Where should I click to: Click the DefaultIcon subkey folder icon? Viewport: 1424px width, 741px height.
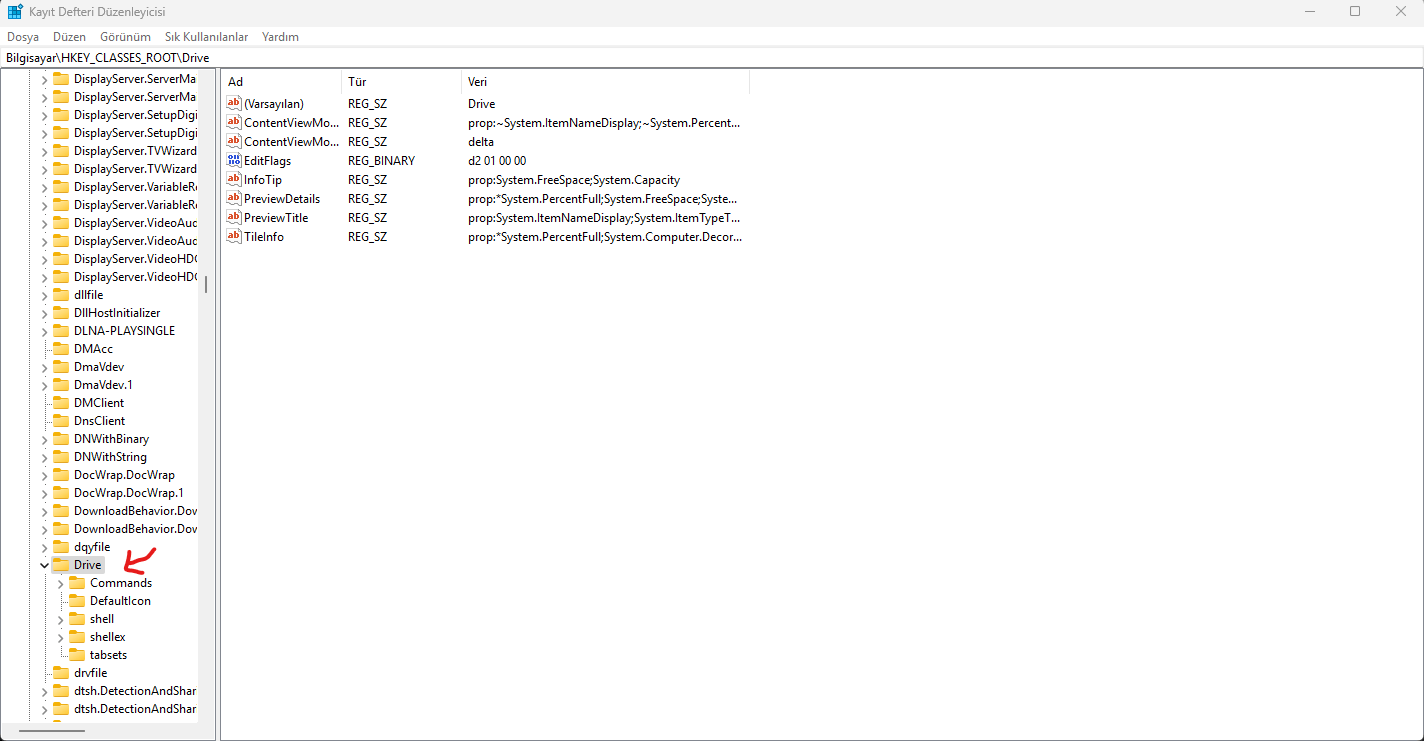click(77, 601)
